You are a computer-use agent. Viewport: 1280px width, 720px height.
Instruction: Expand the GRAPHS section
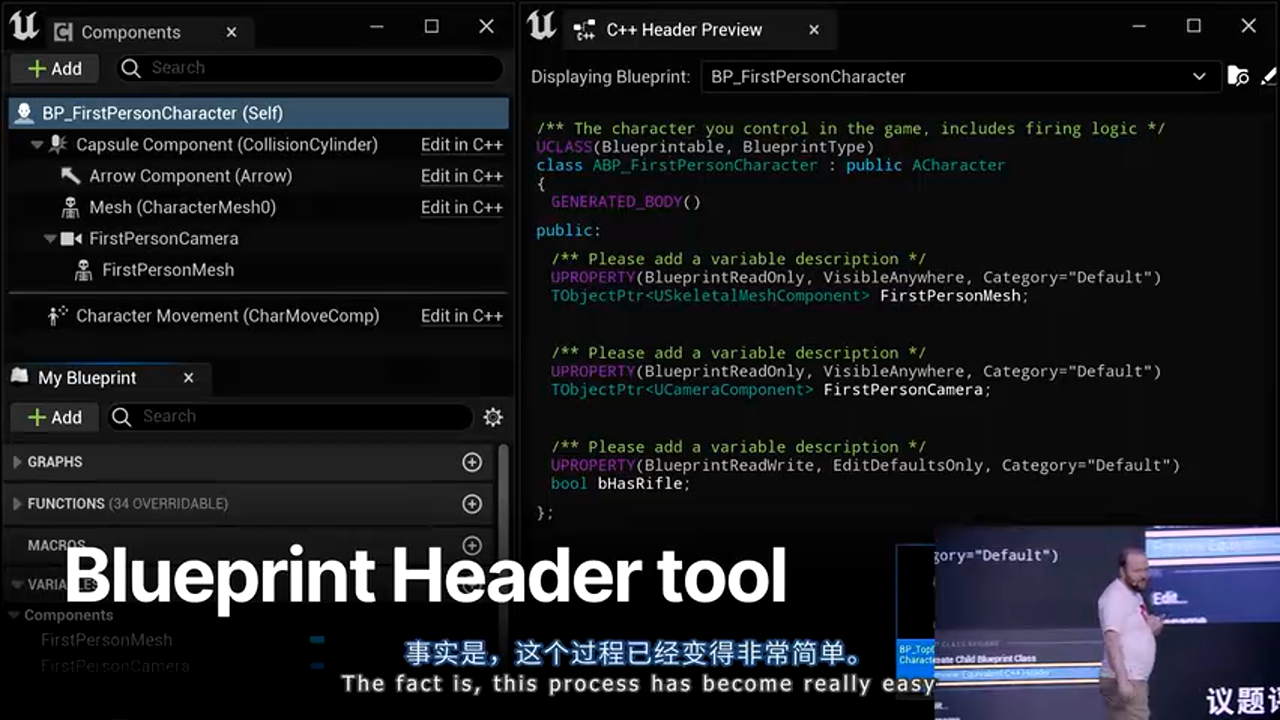(x=17, y=462)
